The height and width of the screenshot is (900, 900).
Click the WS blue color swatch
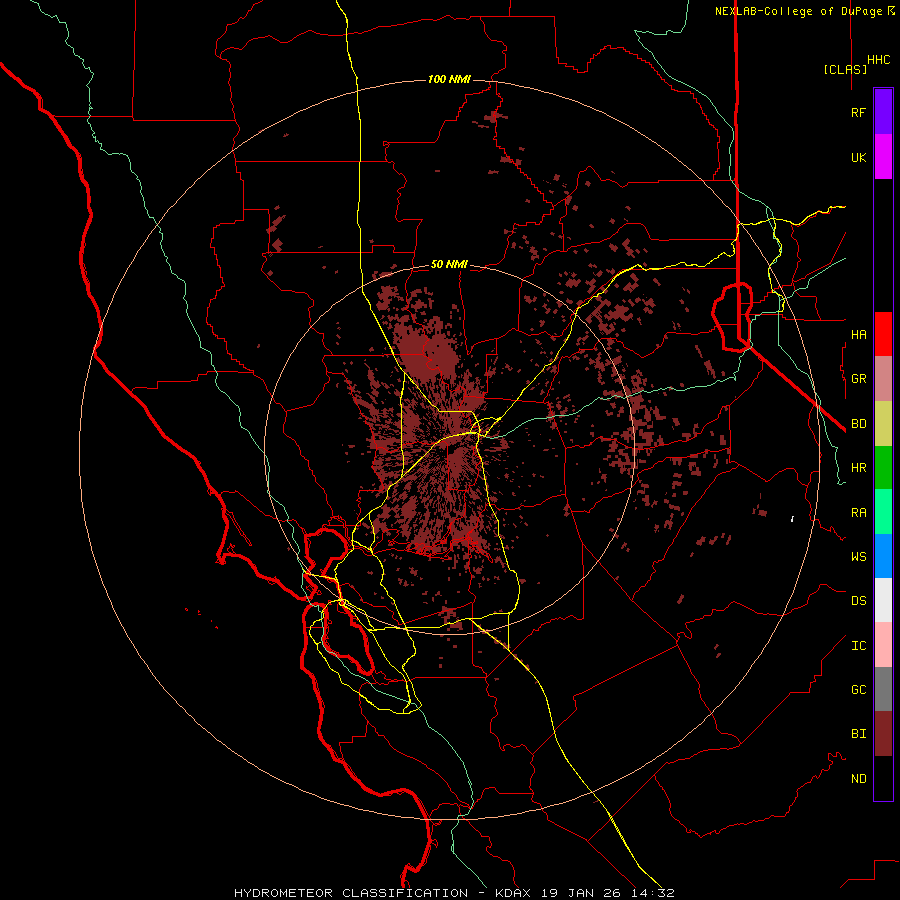pyautogui.click(x=883, y=556)
